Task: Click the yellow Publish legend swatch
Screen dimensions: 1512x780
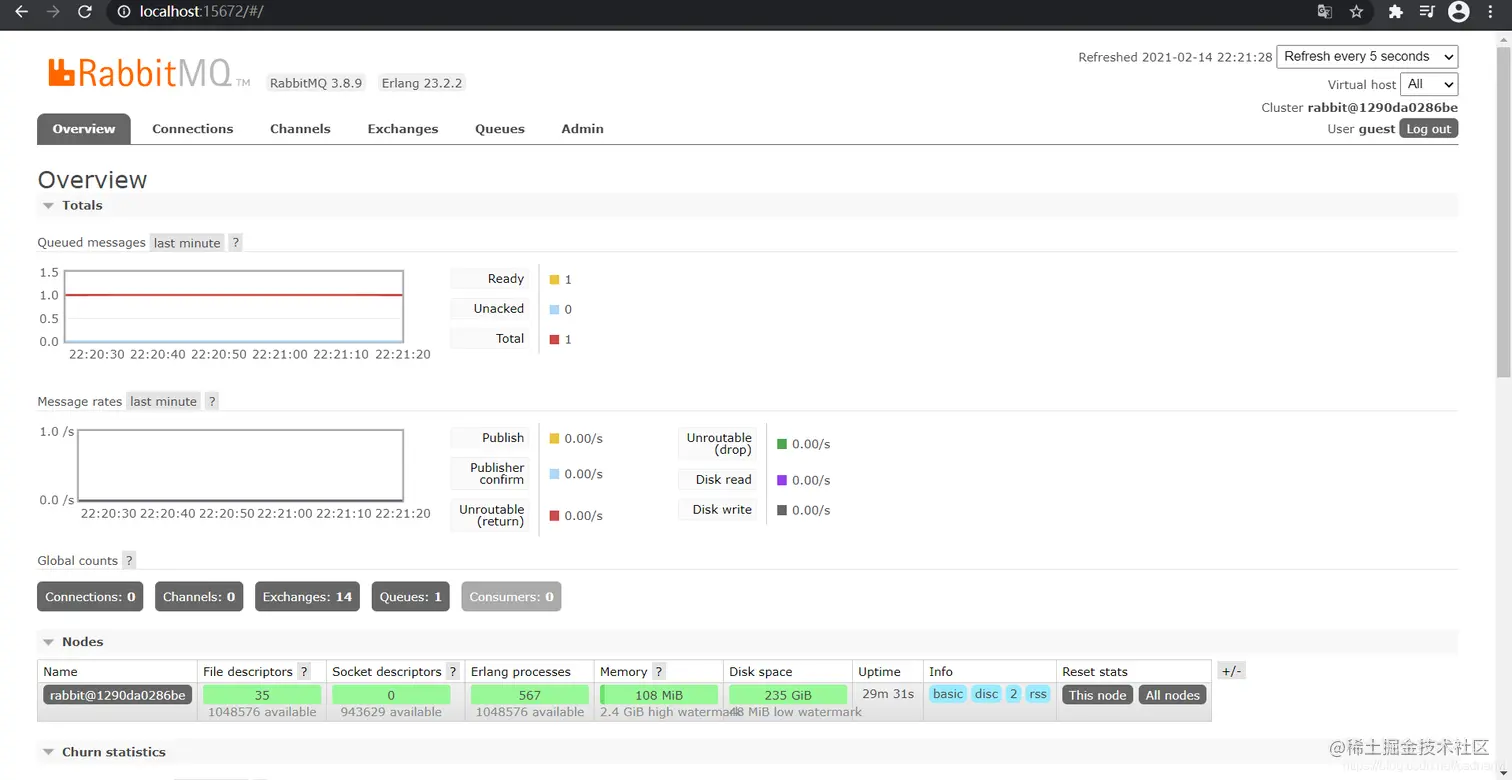Action: click(x=554, y=439)
